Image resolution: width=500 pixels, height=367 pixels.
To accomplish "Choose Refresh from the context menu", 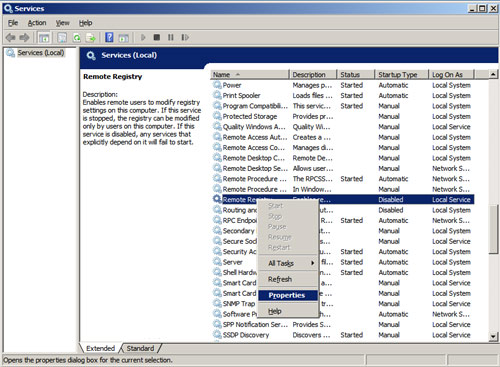I will [288, 279].
